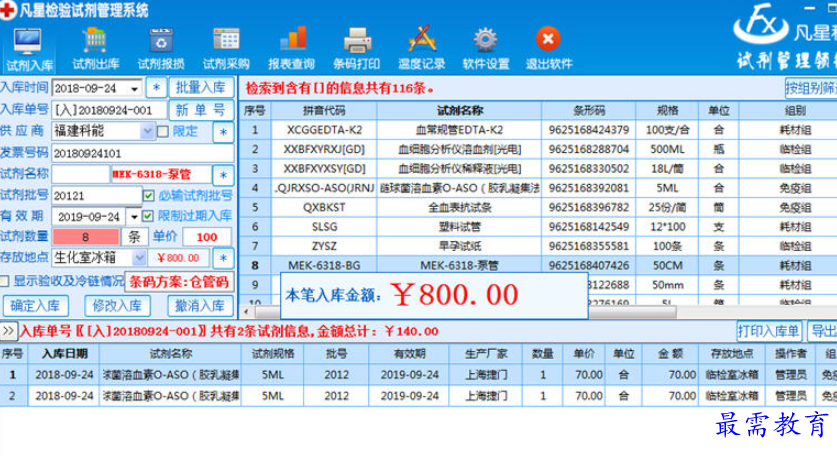Click the 入库单号 input field

(109, 111)
